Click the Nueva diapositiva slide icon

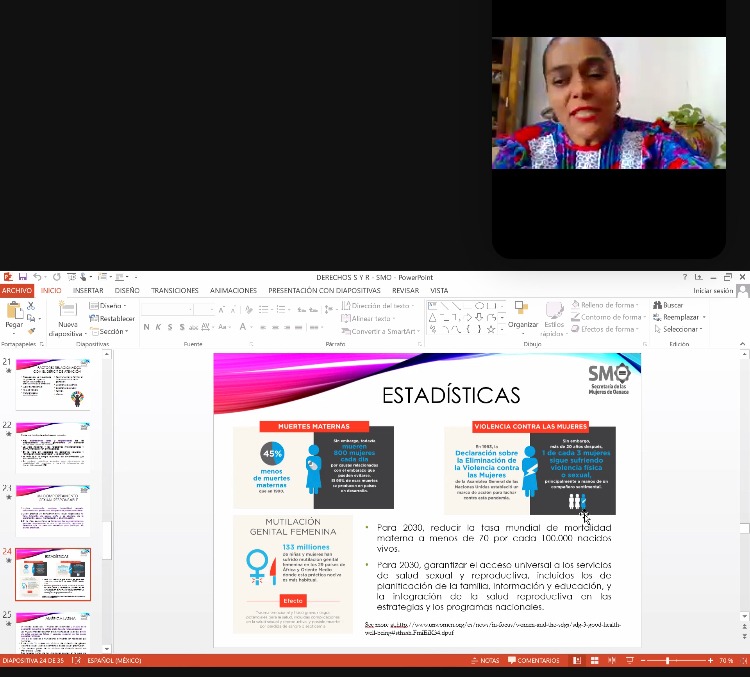click(x=67, y=314)
